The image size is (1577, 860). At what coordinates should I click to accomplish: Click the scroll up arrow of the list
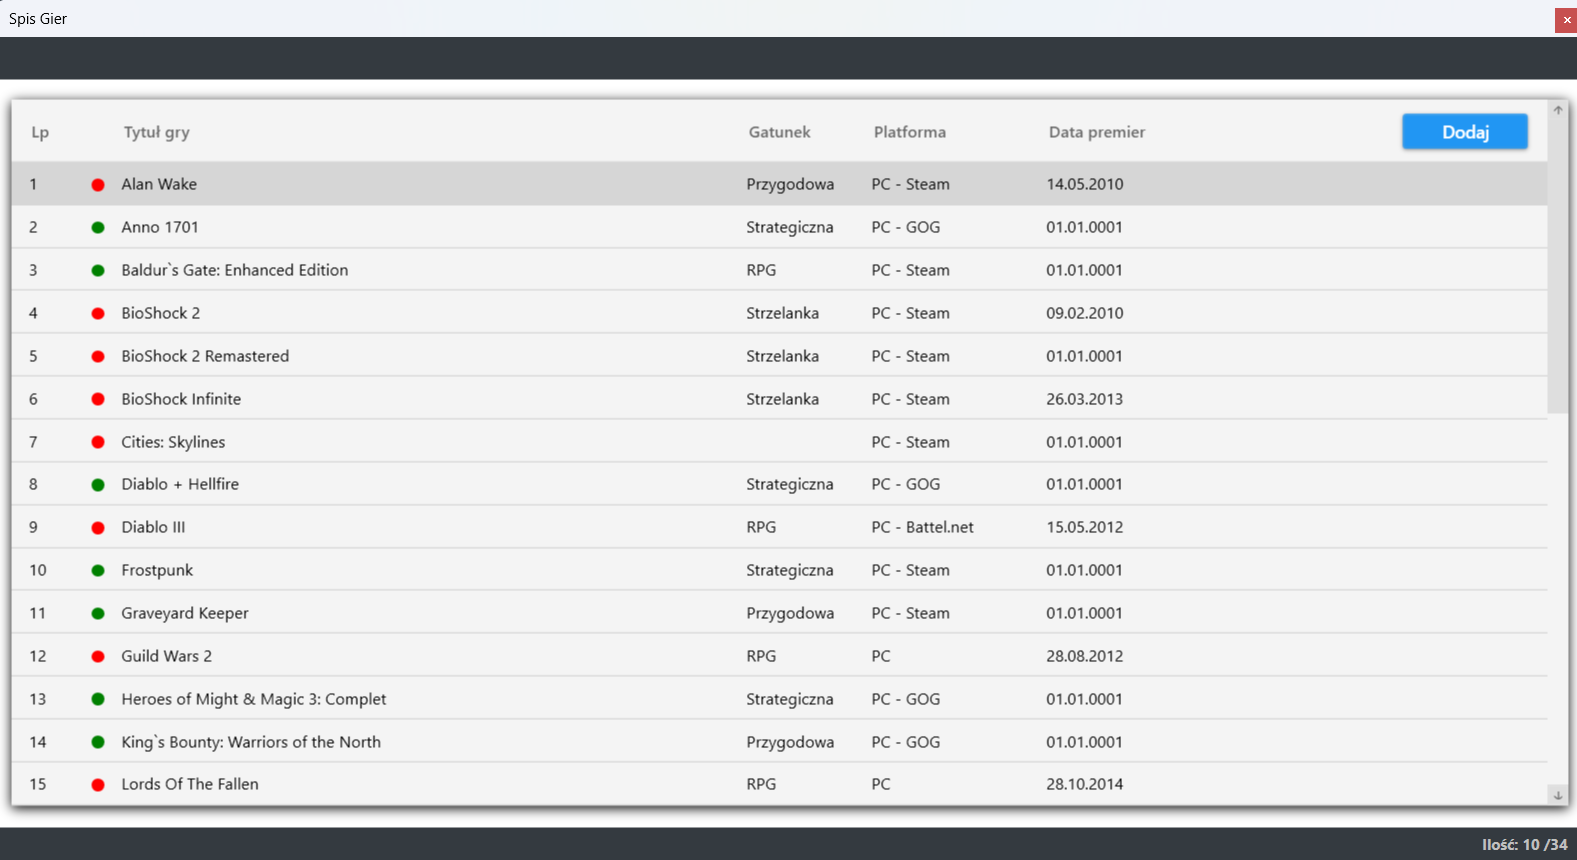coord(1558,110)
